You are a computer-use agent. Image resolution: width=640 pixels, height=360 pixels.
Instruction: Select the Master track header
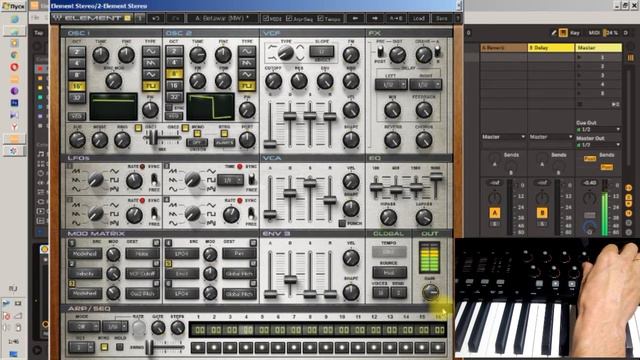tap(598, 48)
